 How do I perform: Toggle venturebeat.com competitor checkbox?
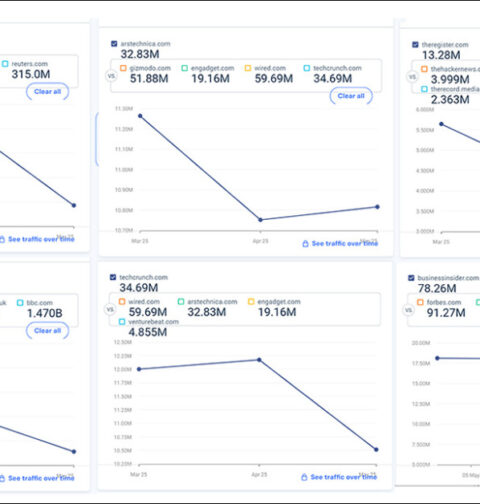122,322
